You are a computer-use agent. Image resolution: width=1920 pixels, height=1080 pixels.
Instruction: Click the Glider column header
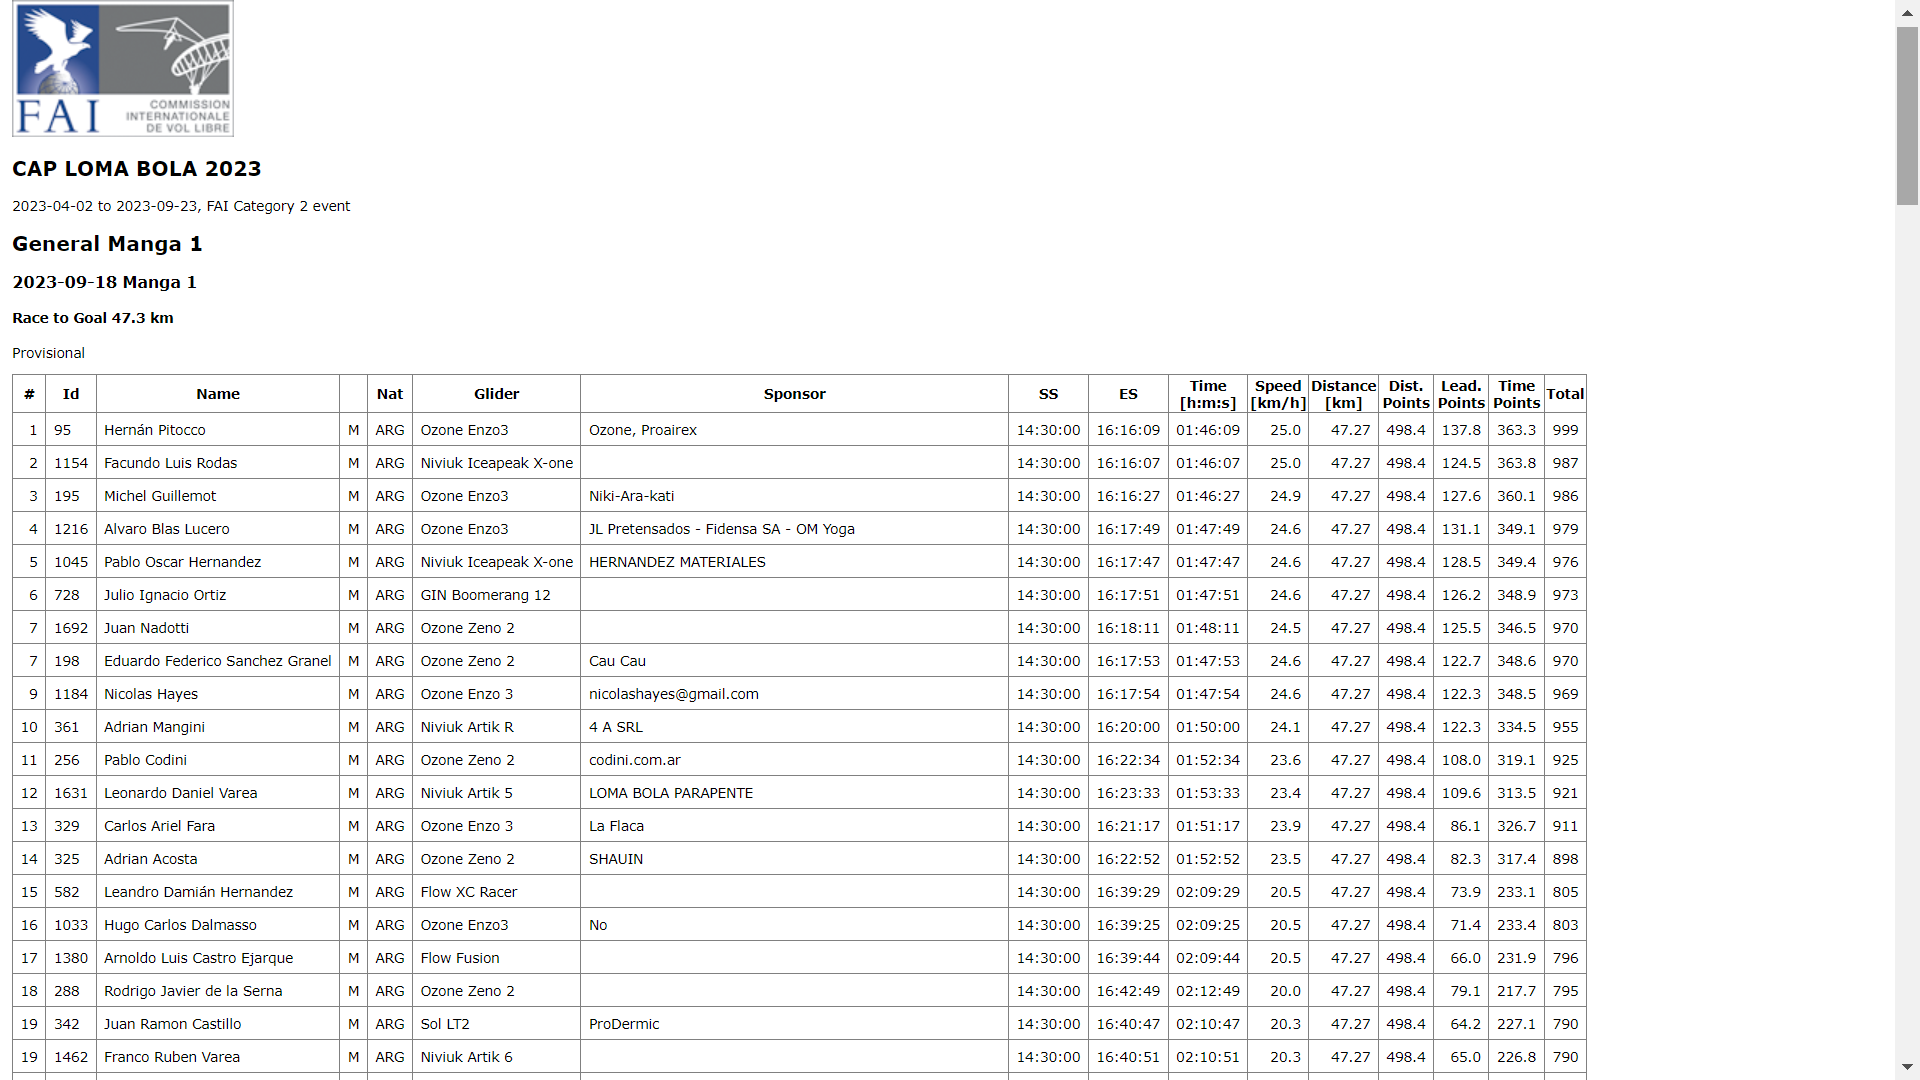coord(497,394)
